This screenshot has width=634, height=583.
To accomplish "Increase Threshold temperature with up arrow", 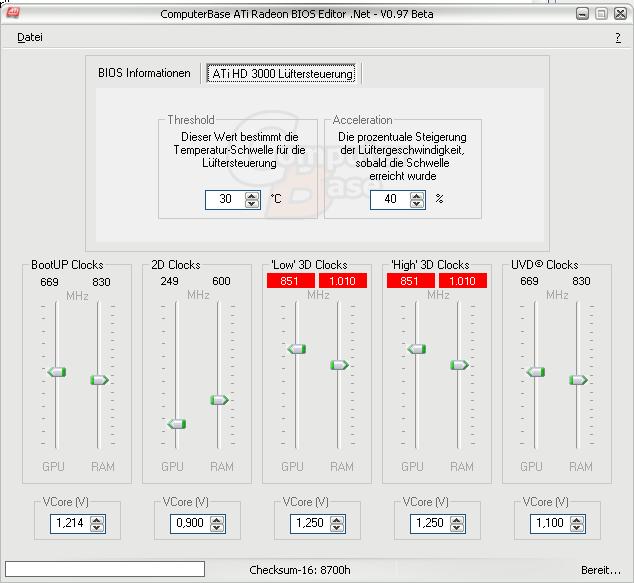I will coord(251,196).
